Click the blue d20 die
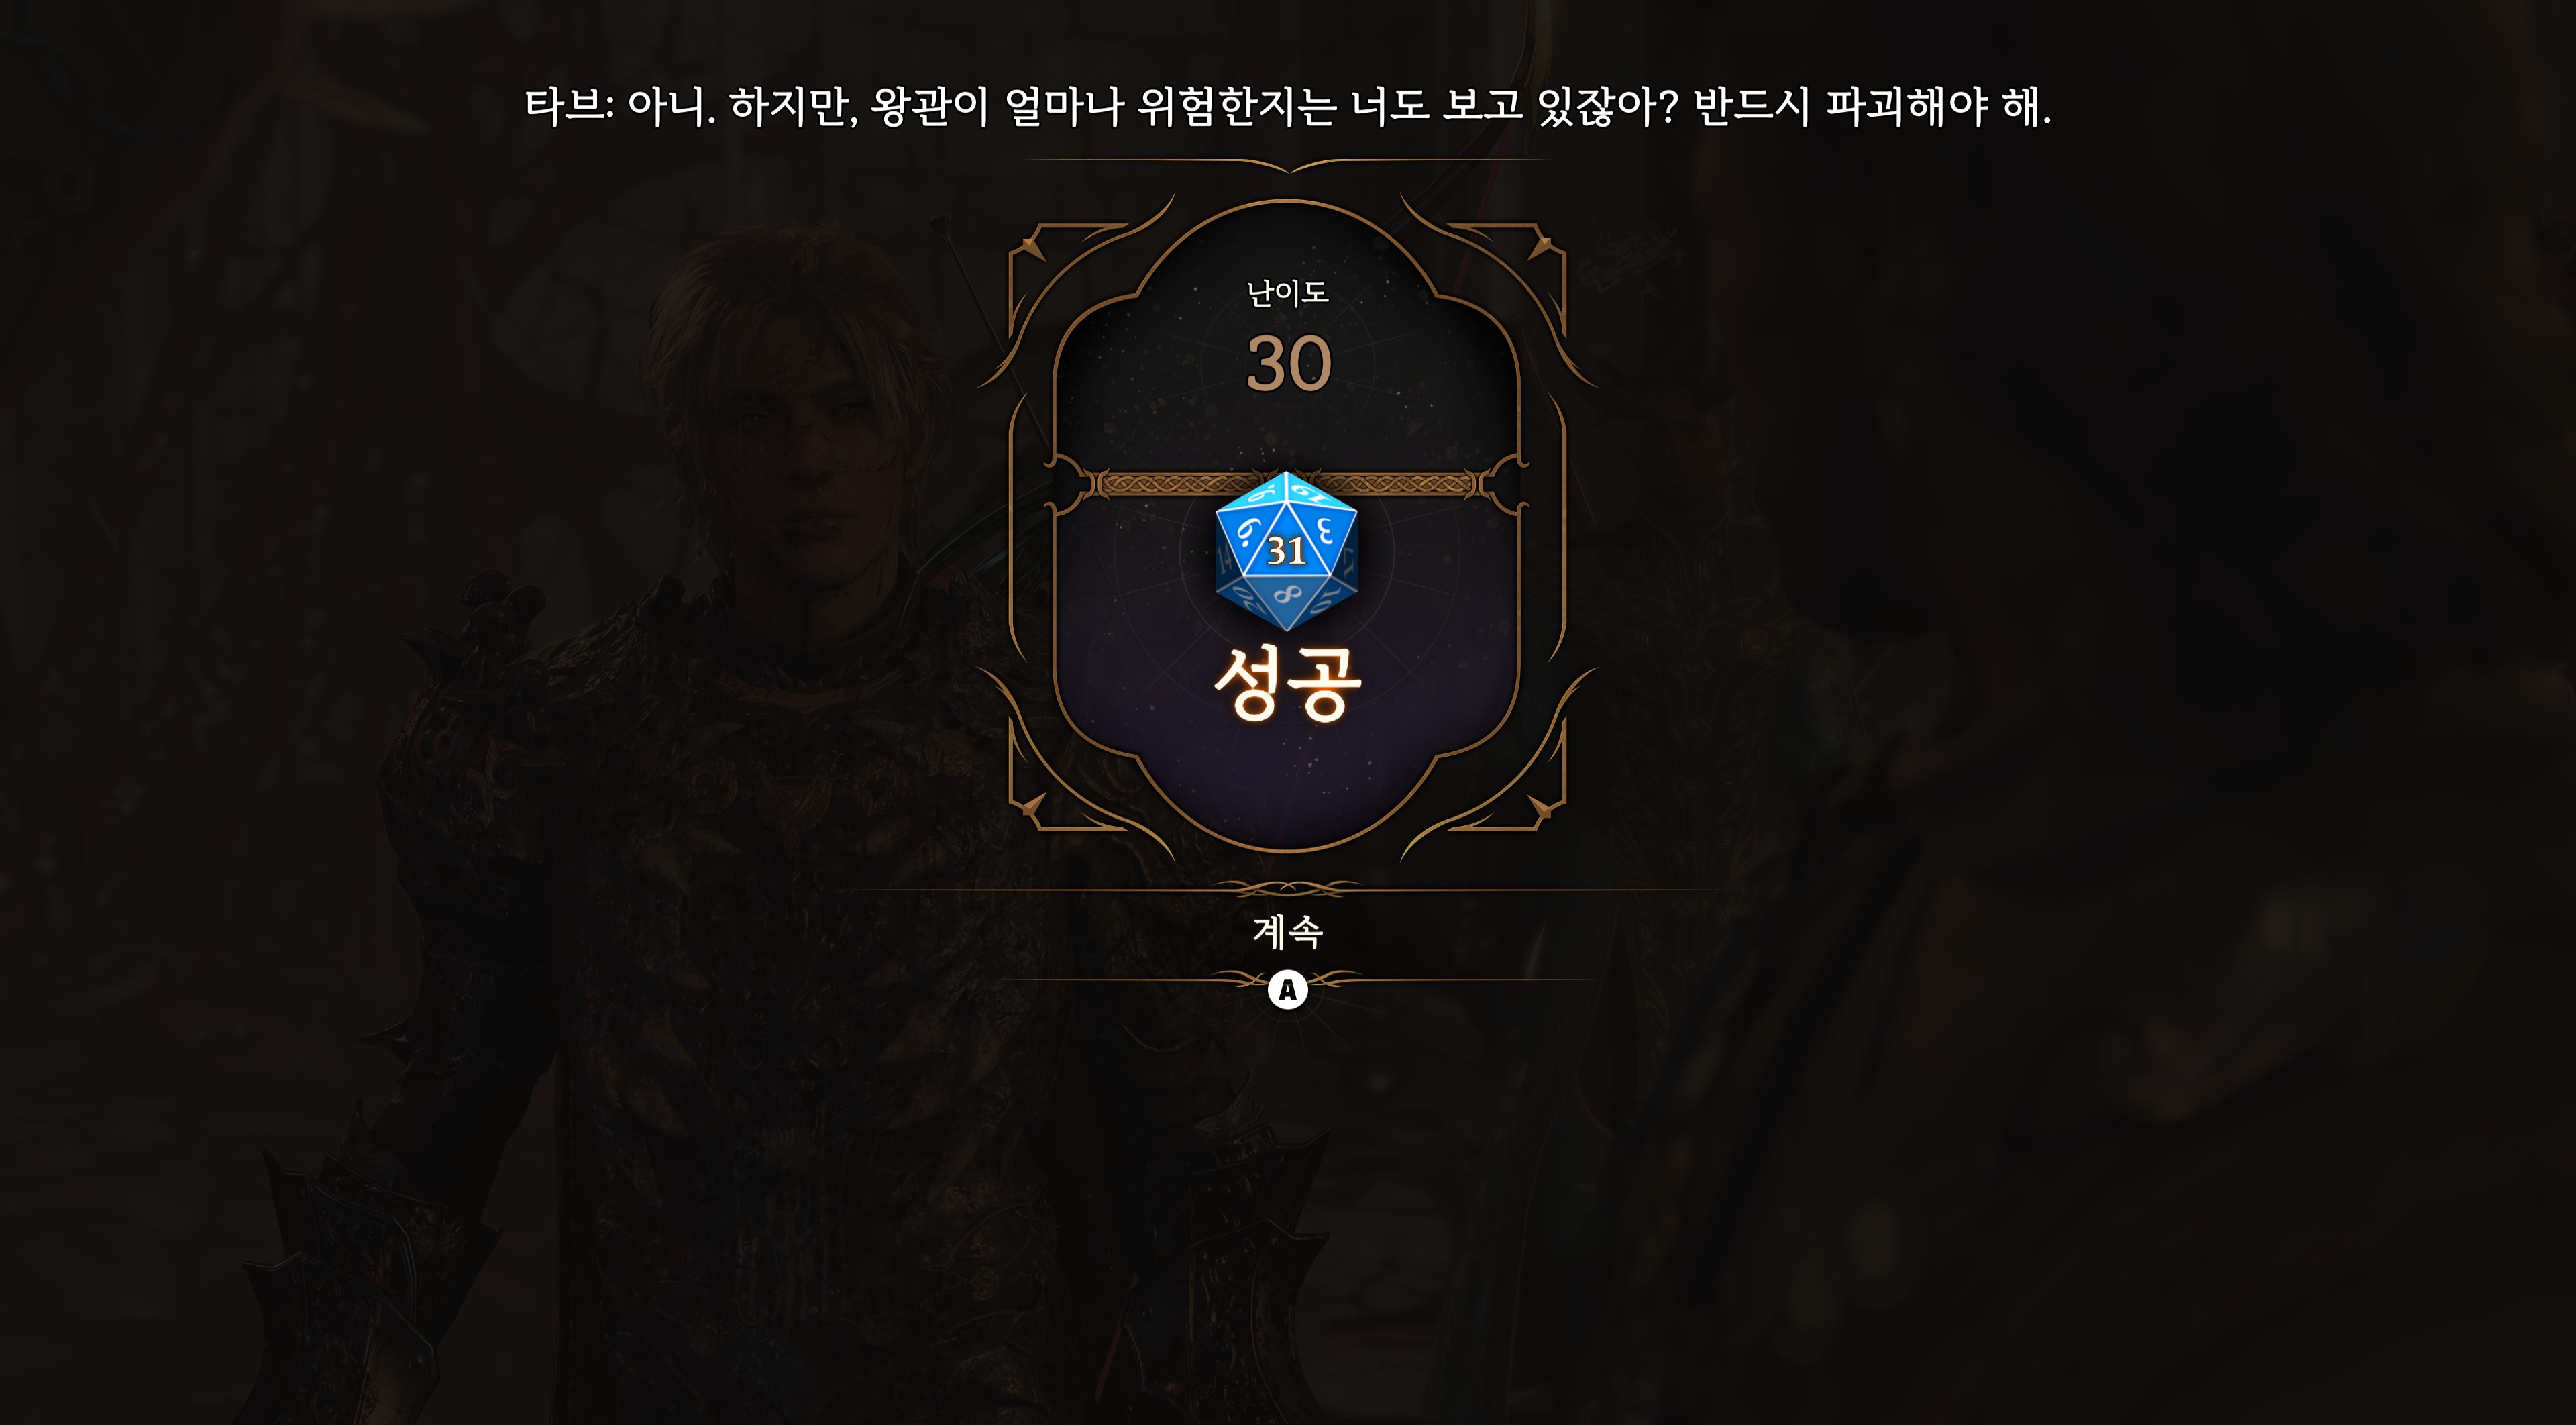The image size is (2576, 1425). (x=1286, y=551)
